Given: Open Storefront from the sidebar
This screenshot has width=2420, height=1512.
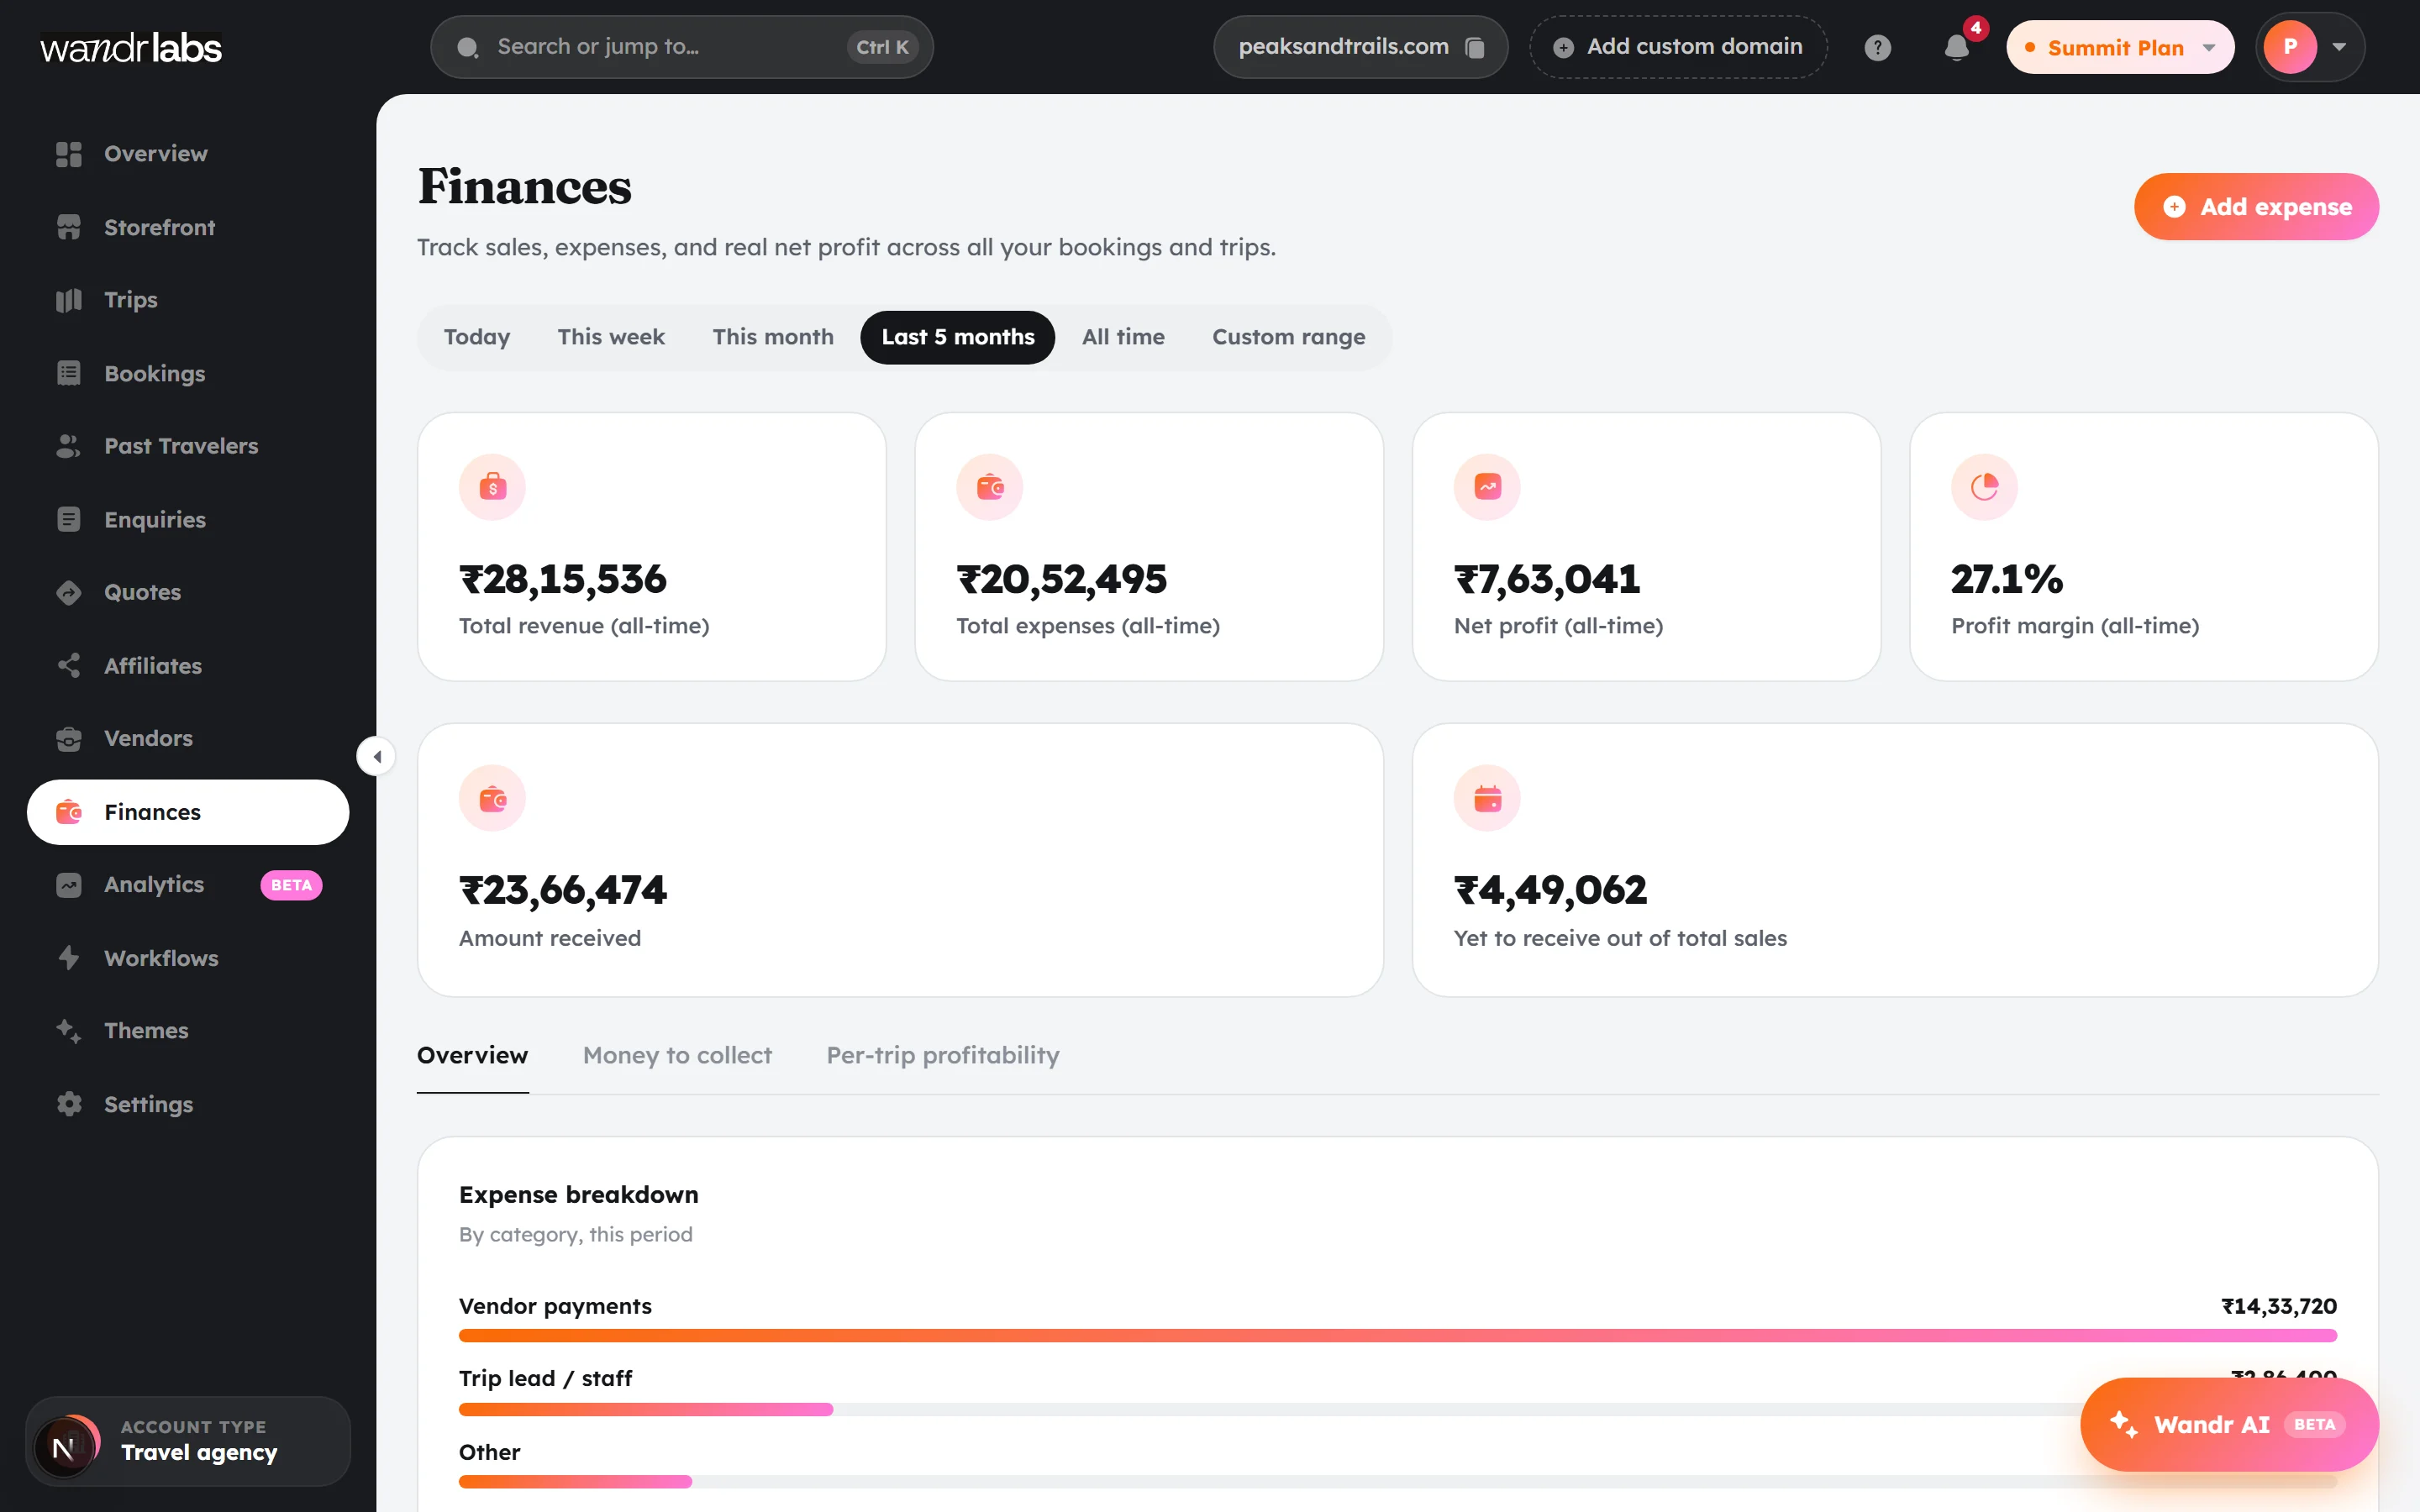Looking at the screenshot, I should click(x=188, y=227).
